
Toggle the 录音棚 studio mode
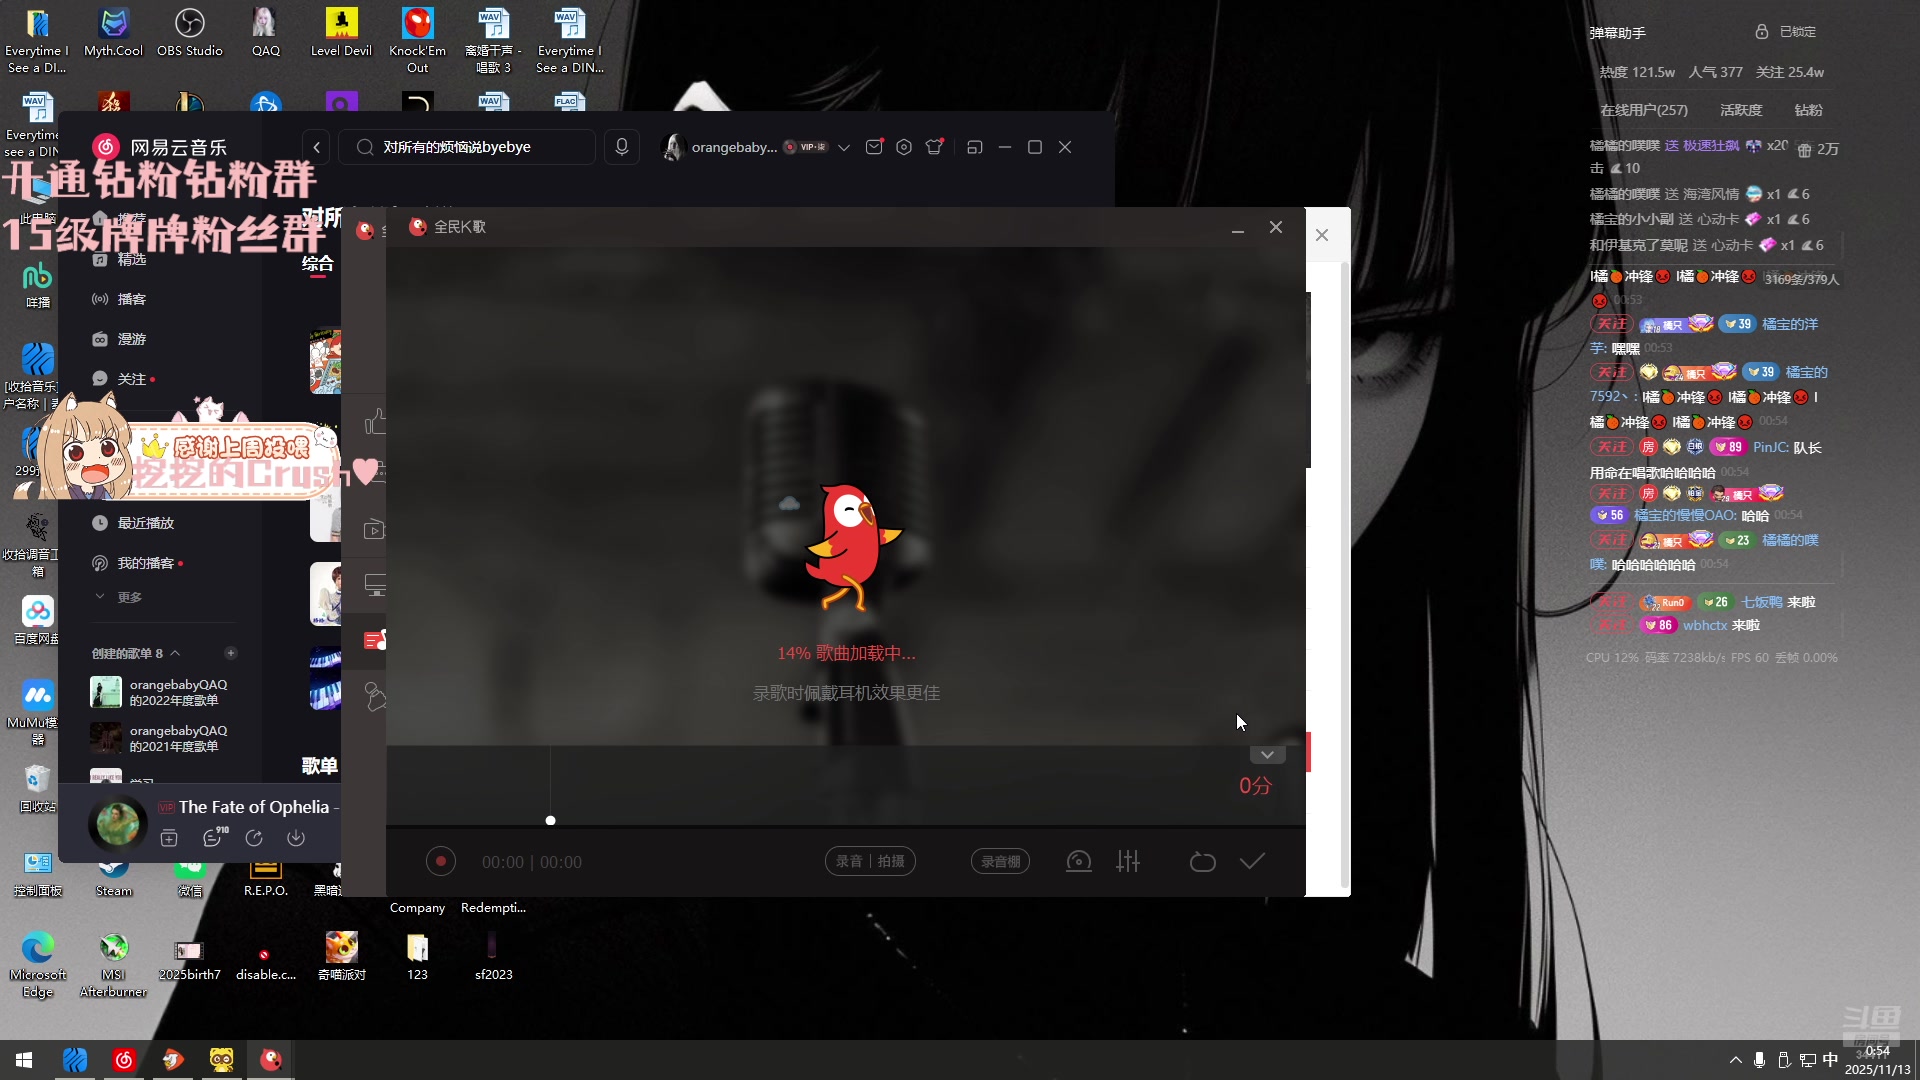[x=1000, y=861]
